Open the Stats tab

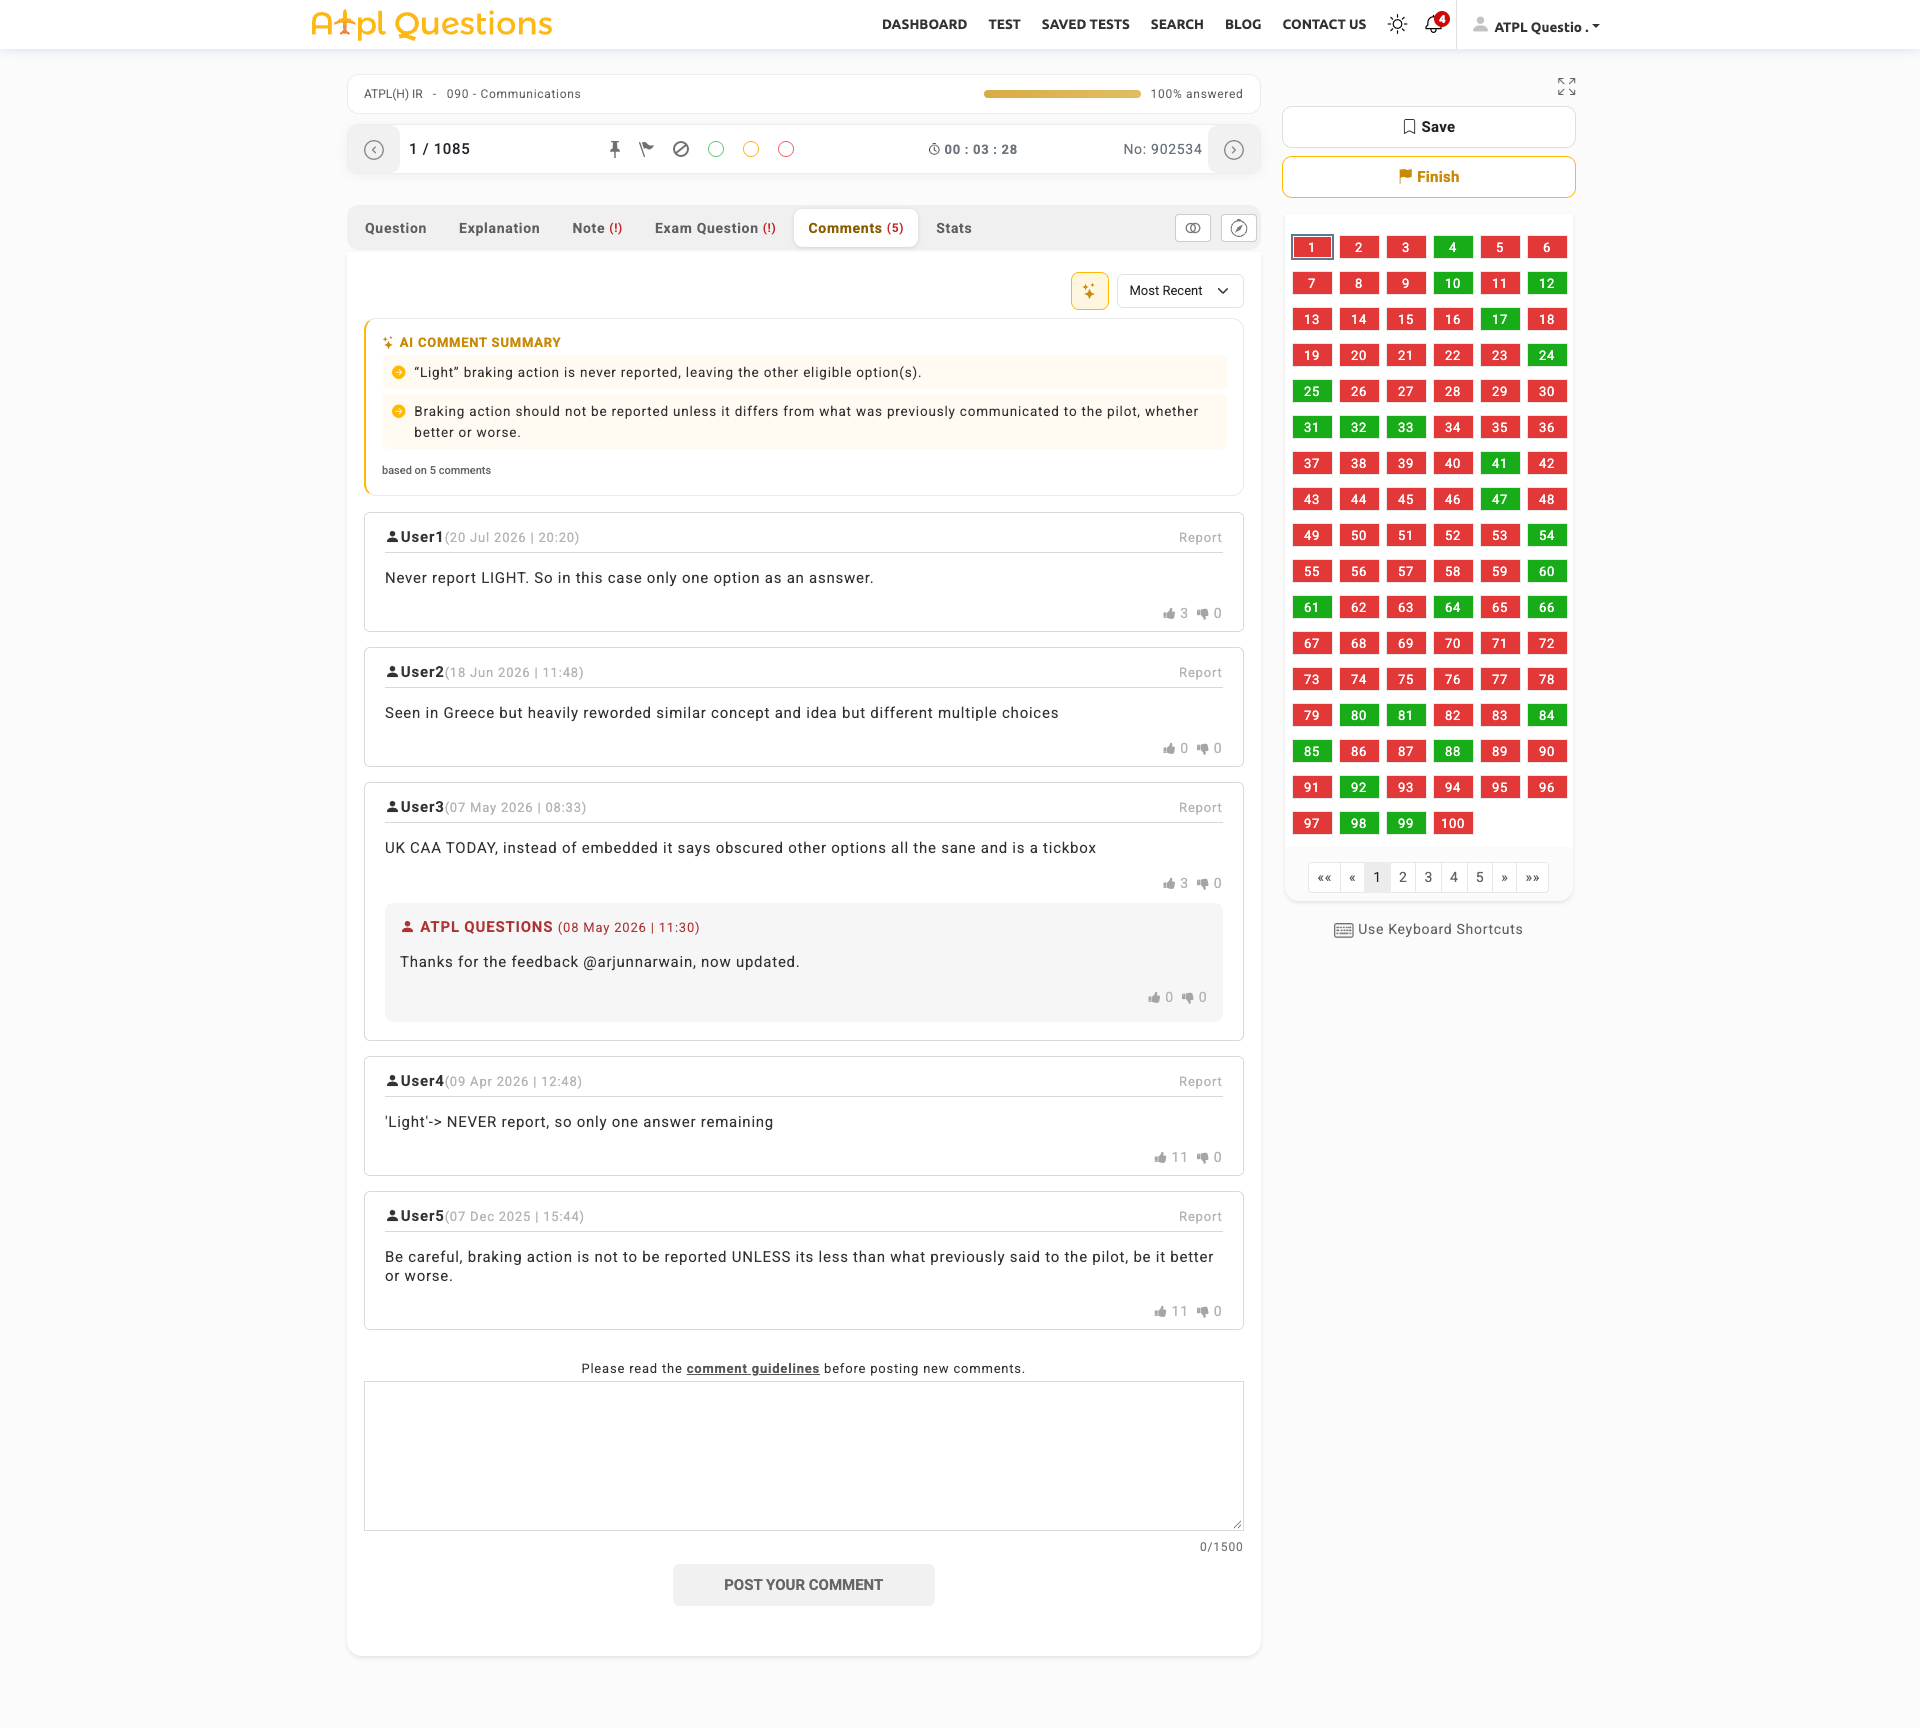tap(954, 228)
